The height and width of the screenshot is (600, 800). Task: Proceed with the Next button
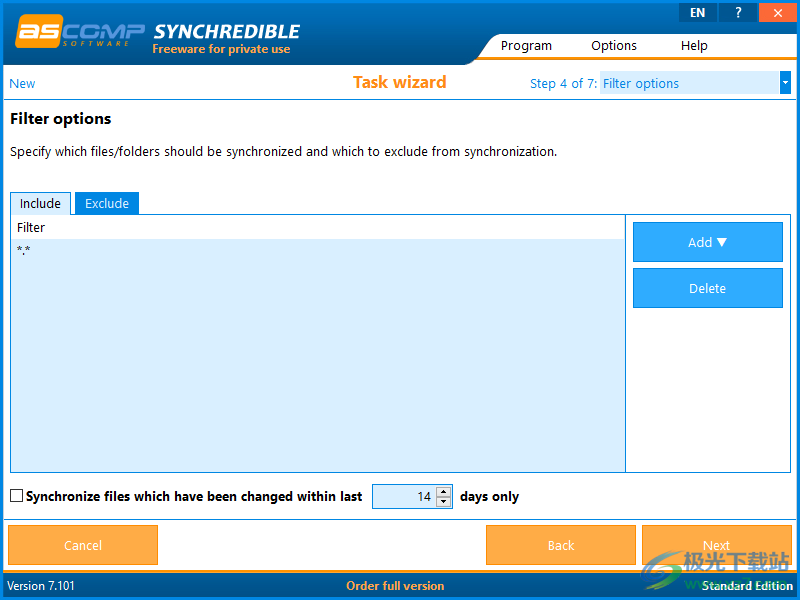716,545
